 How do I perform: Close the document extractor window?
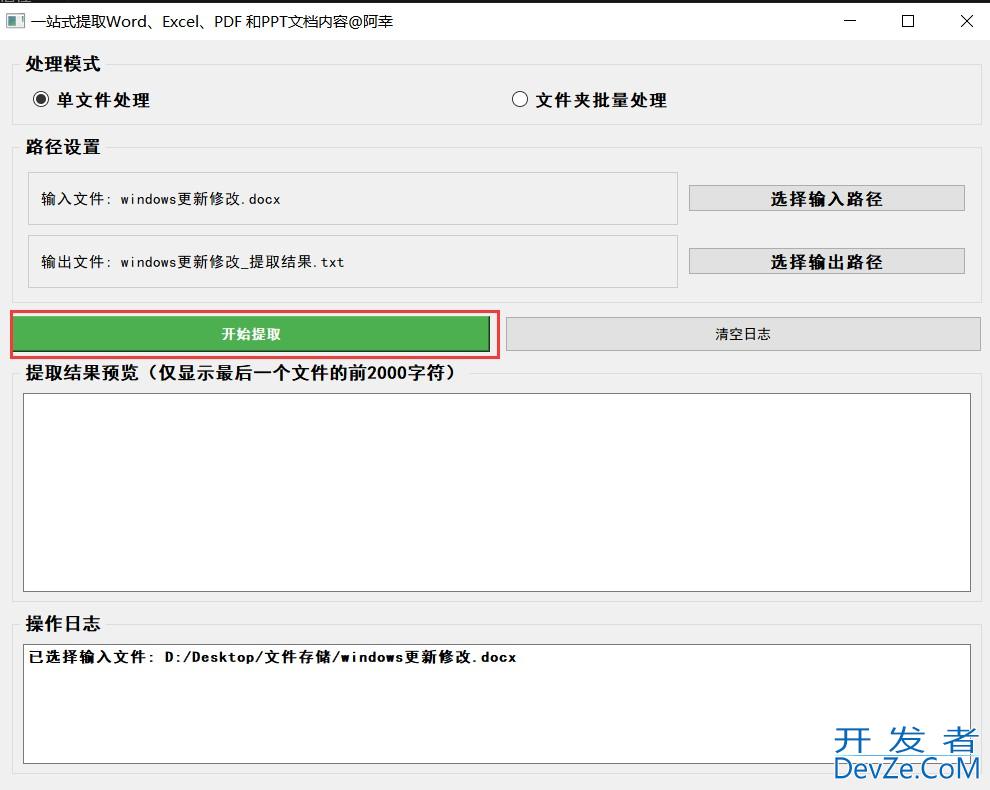(966, 21)
